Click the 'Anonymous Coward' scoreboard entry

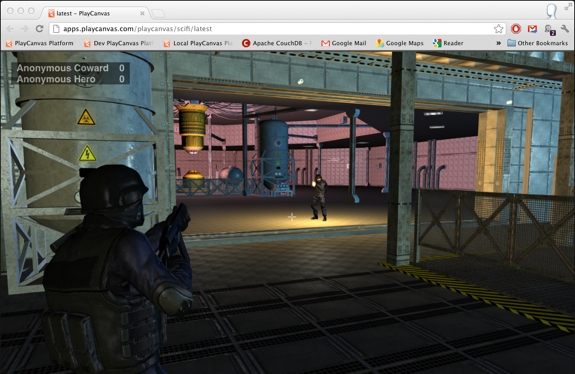[x=70, y=68]
